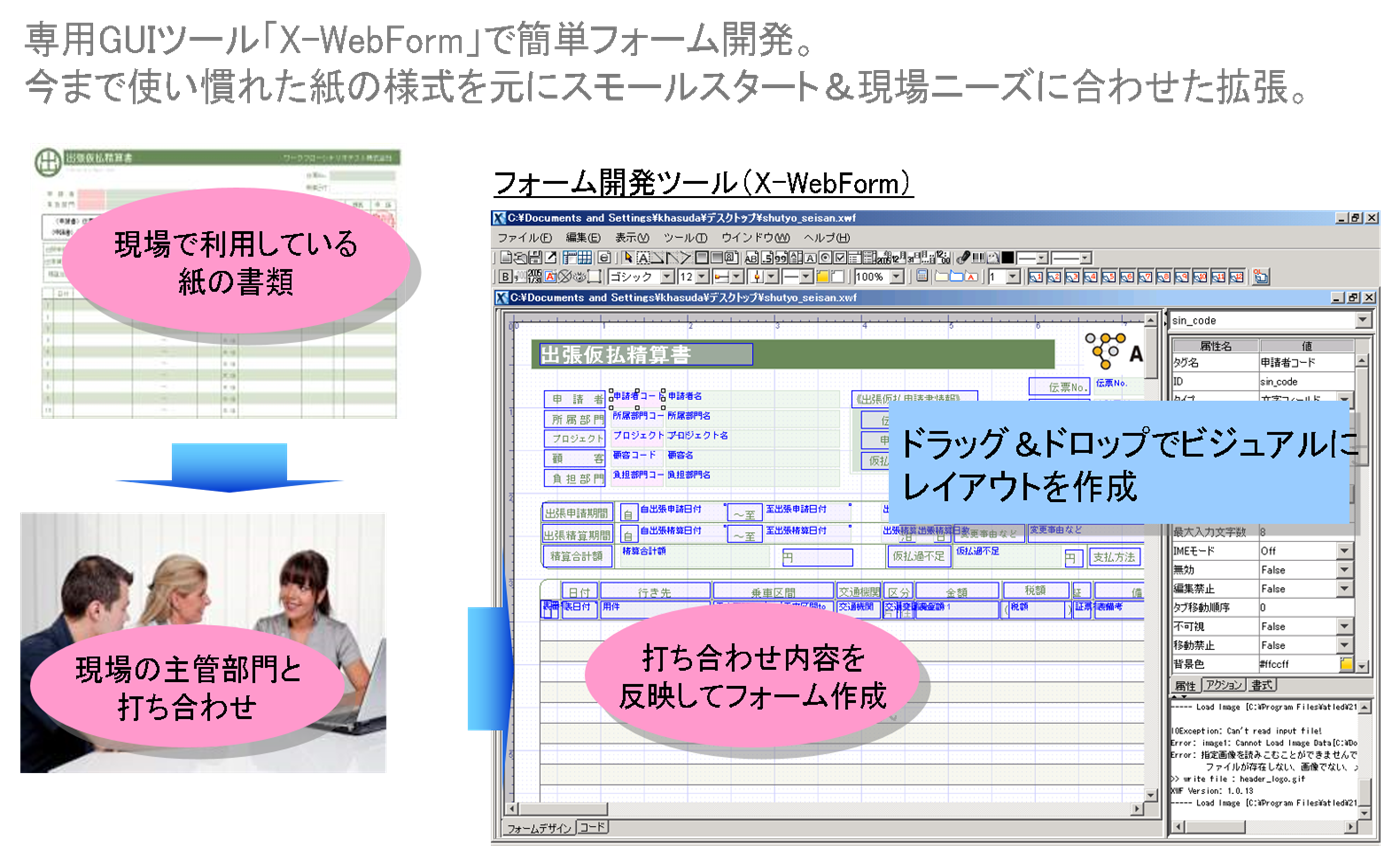
Task: Select the checkbox control tool
Action: click(x=840, y=258)
